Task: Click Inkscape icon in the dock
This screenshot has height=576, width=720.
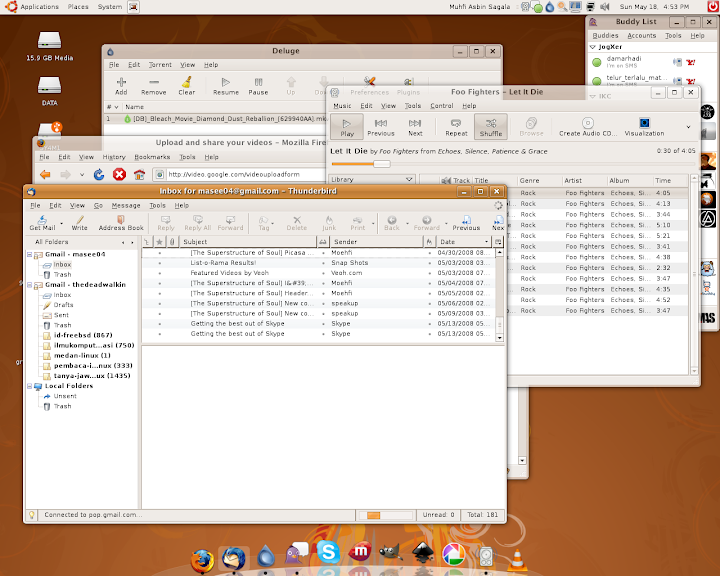Action: pos(423,552)
